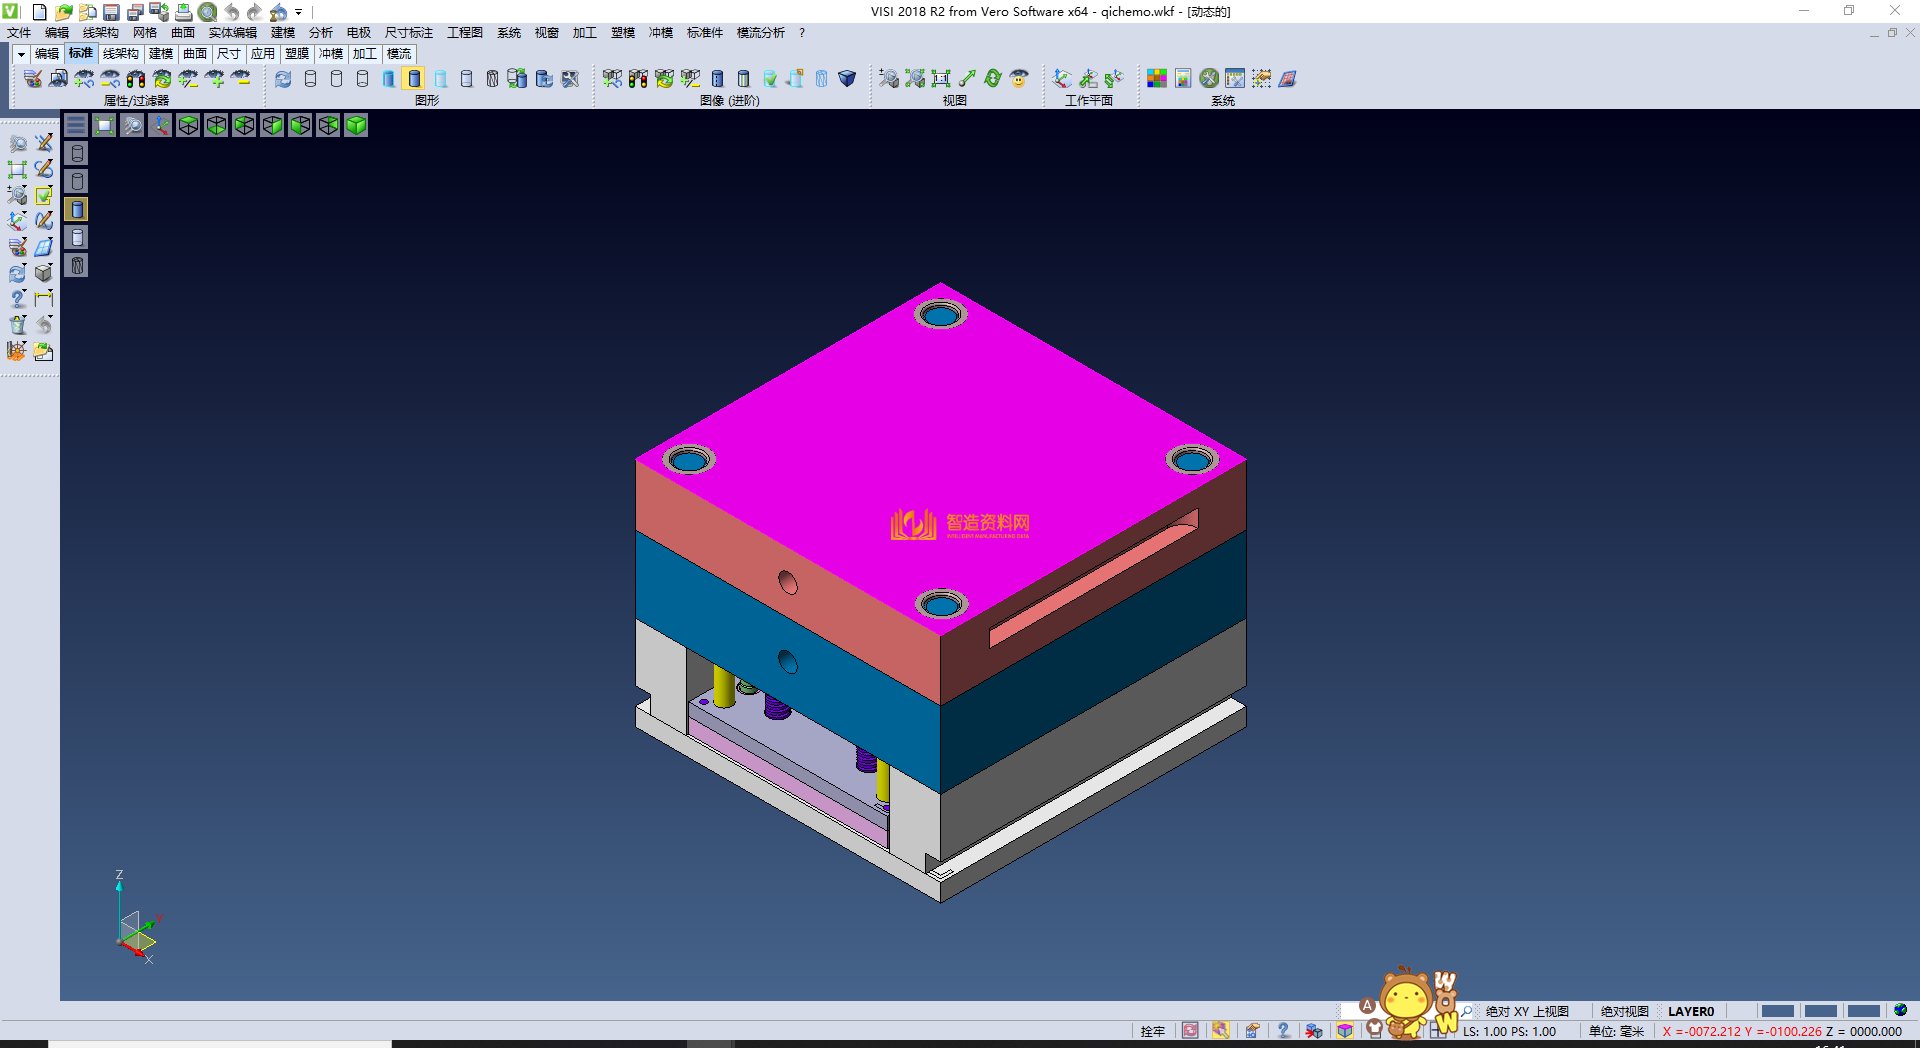Click the traffic light filter icon

(136, 79)
